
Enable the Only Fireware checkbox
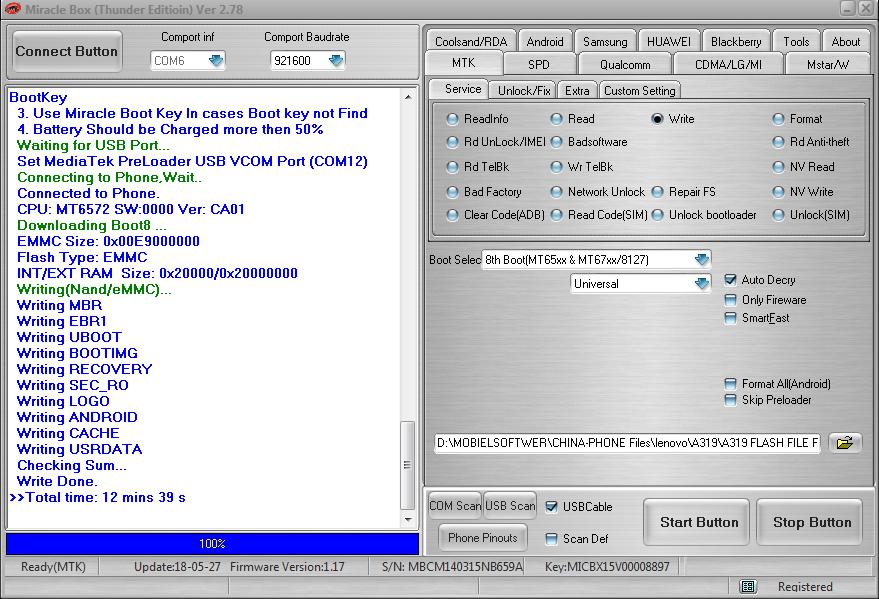730,300
